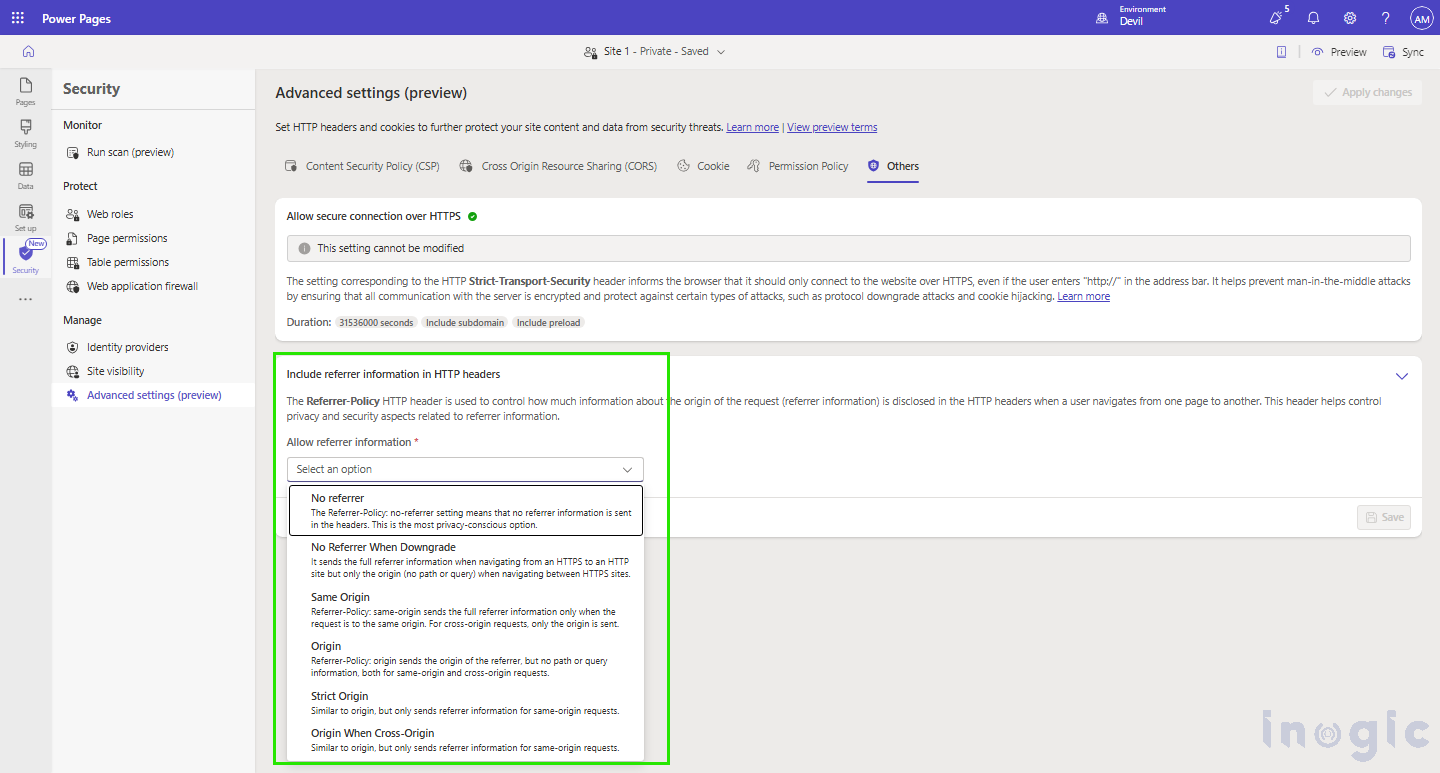
Task: Open the app launcher waffle icon
Action: coord(18,18)
